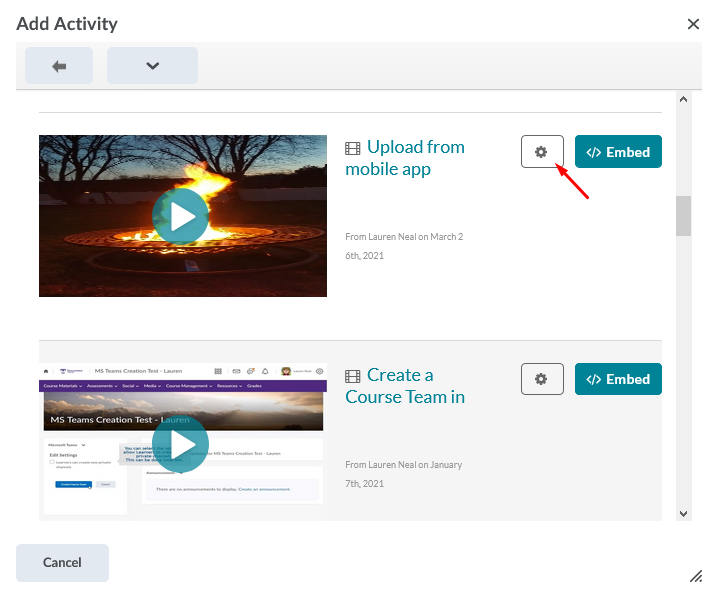Open the Create a Course Team title link
This screenshot has height=602, width=718.
click(x=405, y=386)
